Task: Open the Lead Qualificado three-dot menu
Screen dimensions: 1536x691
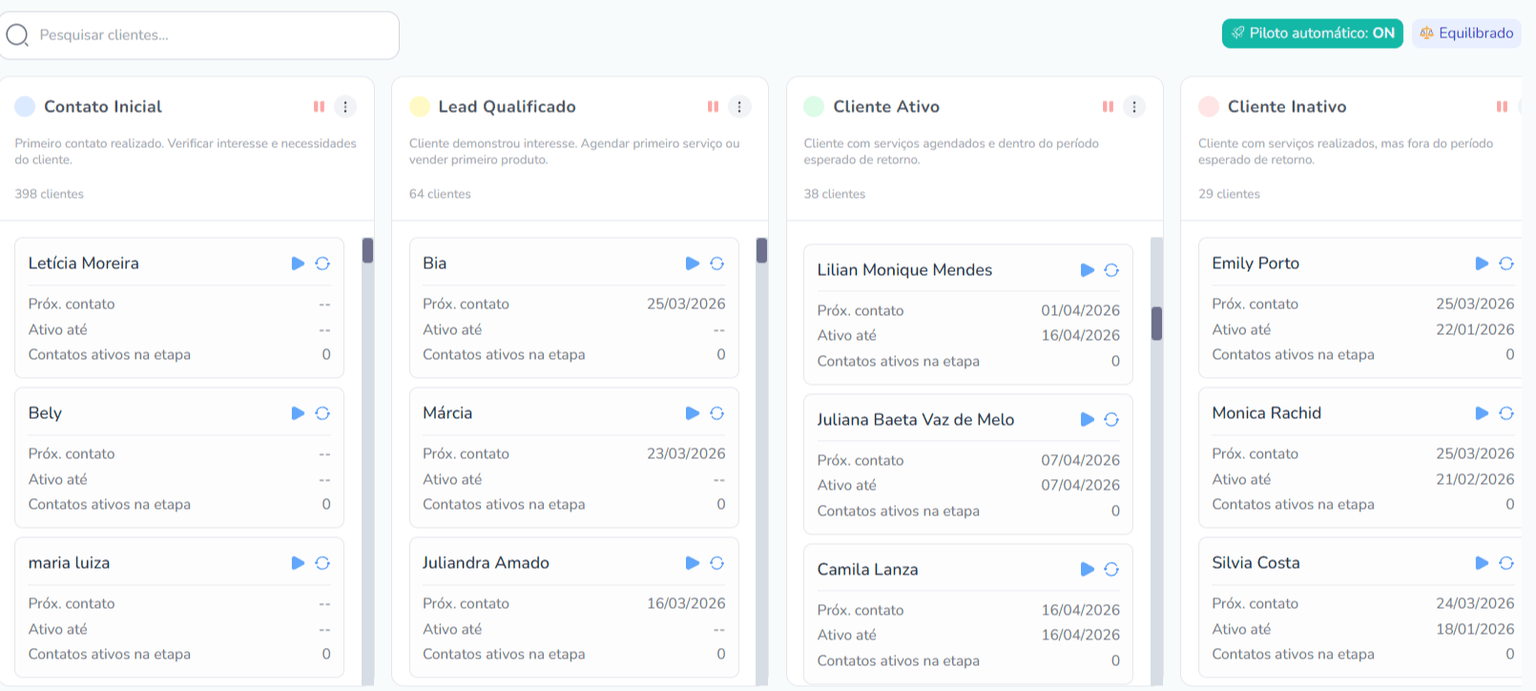Action: 739,106
